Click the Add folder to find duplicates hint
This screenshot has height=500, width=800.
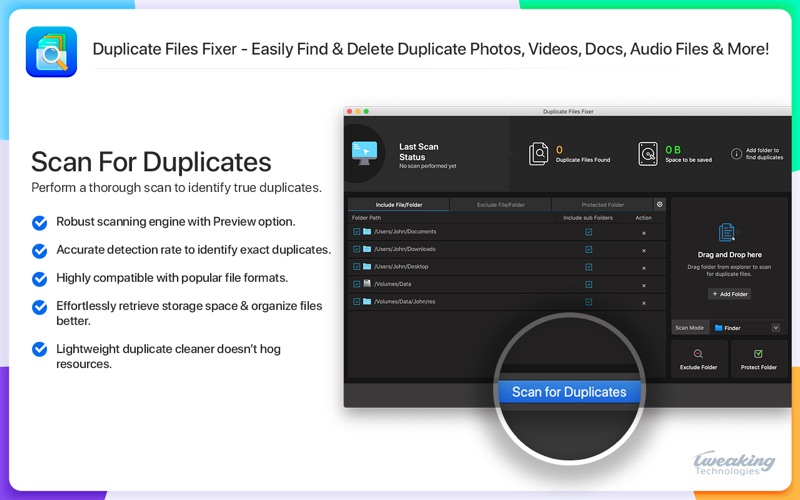[x=764, y=154]
